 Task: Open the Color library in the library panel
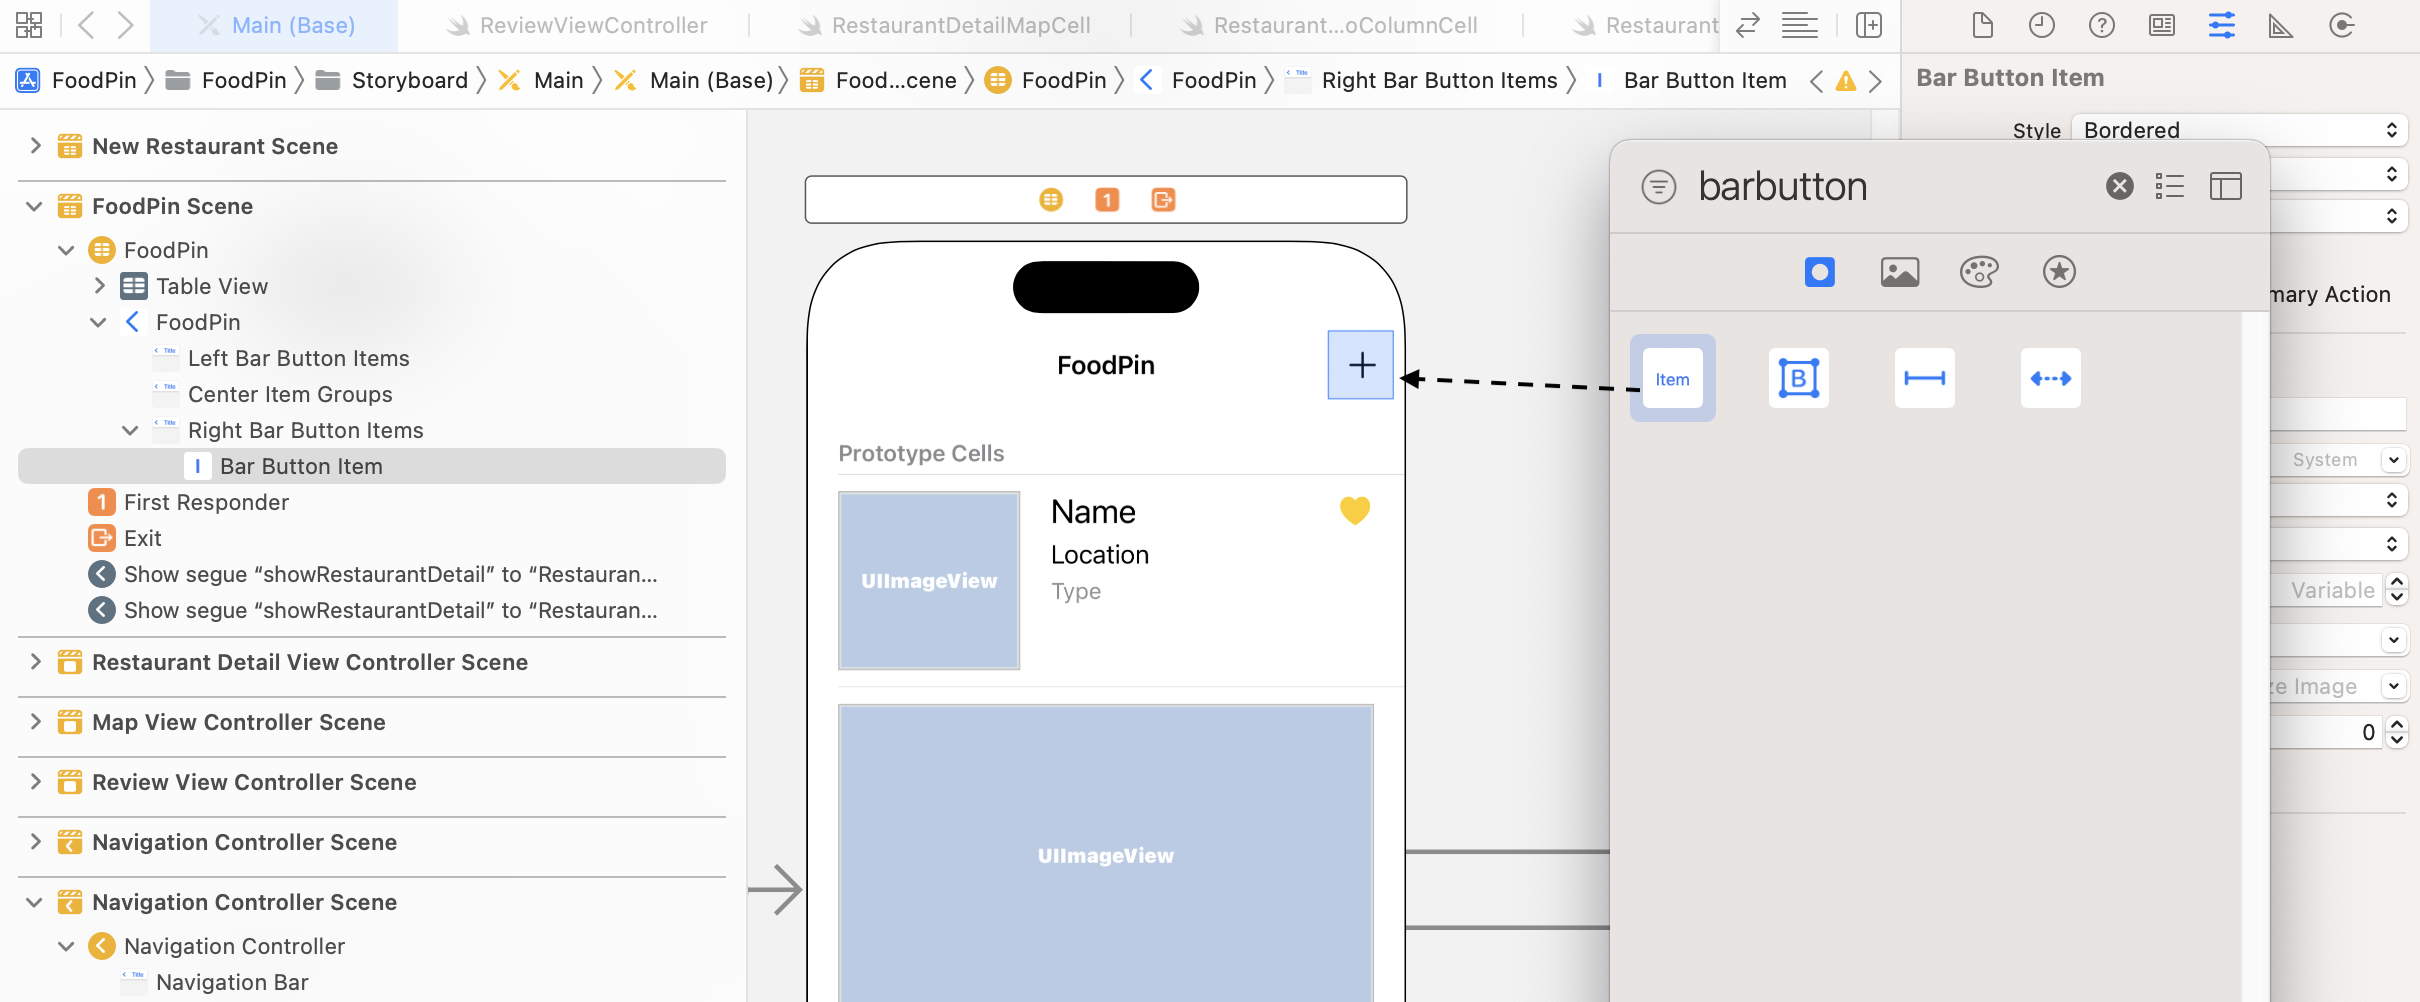point(1979,271)
